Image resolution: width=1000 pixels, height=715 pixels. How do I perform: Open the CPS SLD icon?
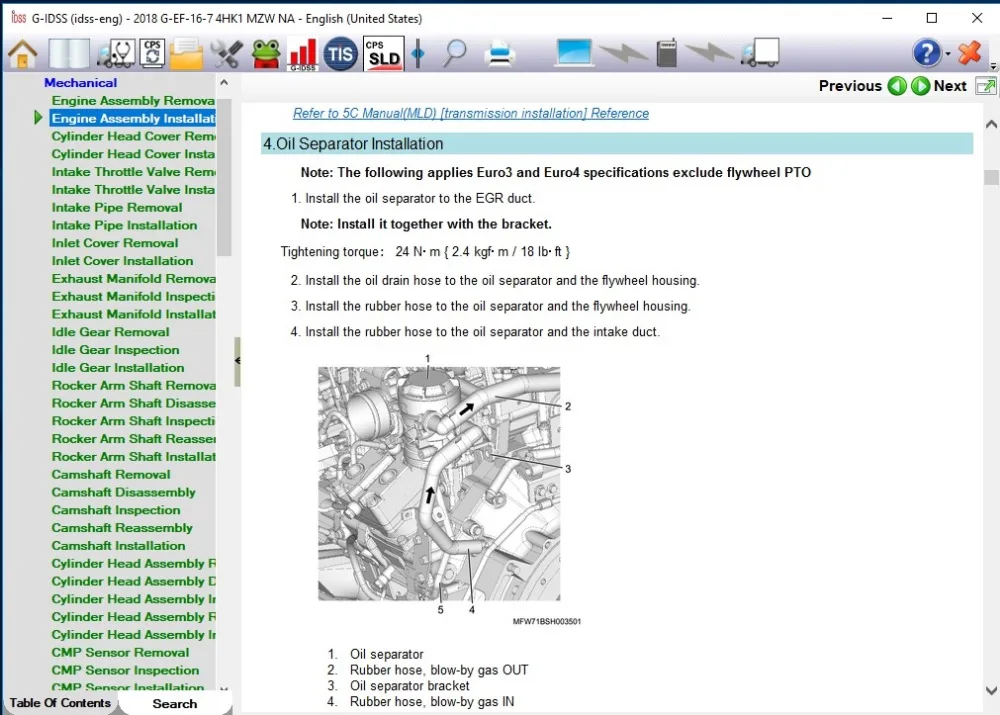pos(383,54)
